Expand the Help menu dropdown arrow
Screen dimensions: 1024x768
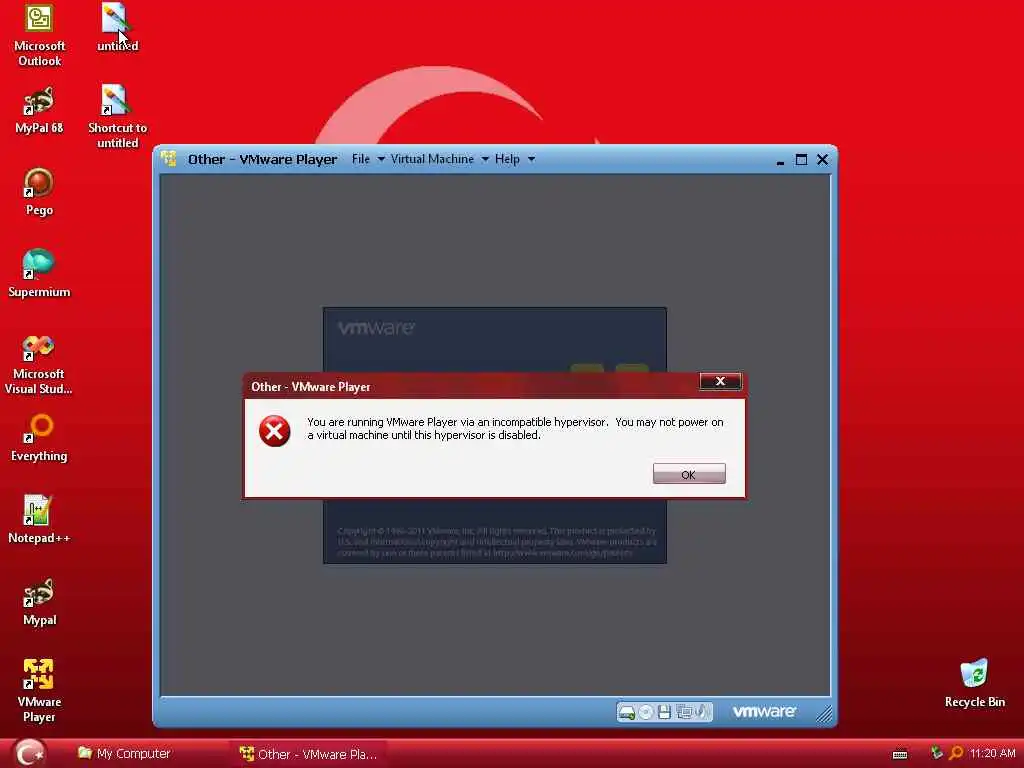(x=531, y=159)
